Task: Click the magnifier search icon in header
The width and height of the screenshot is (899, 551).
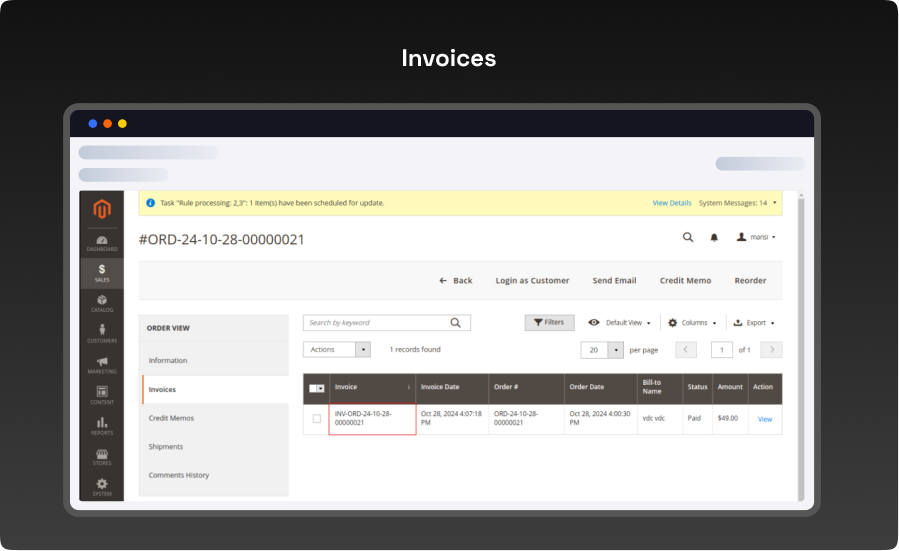Action: click(x=687, y=238)
